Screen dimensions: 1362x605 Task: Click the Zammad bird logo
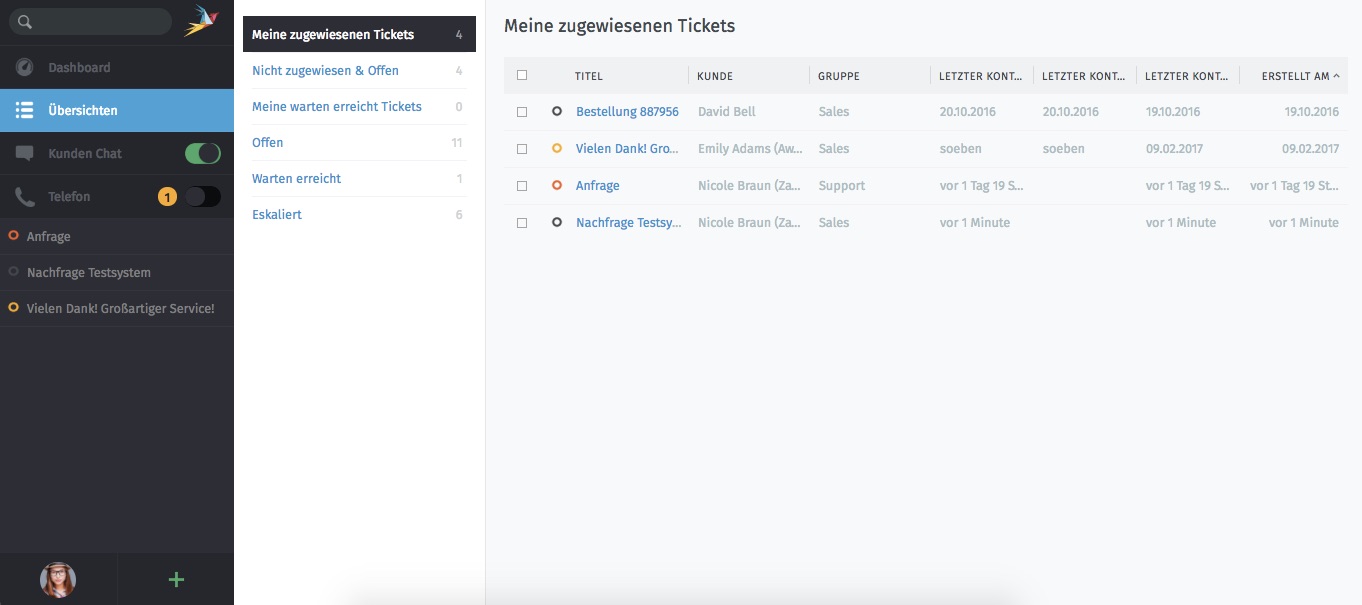pyautogui.click(x=202, y=21)
